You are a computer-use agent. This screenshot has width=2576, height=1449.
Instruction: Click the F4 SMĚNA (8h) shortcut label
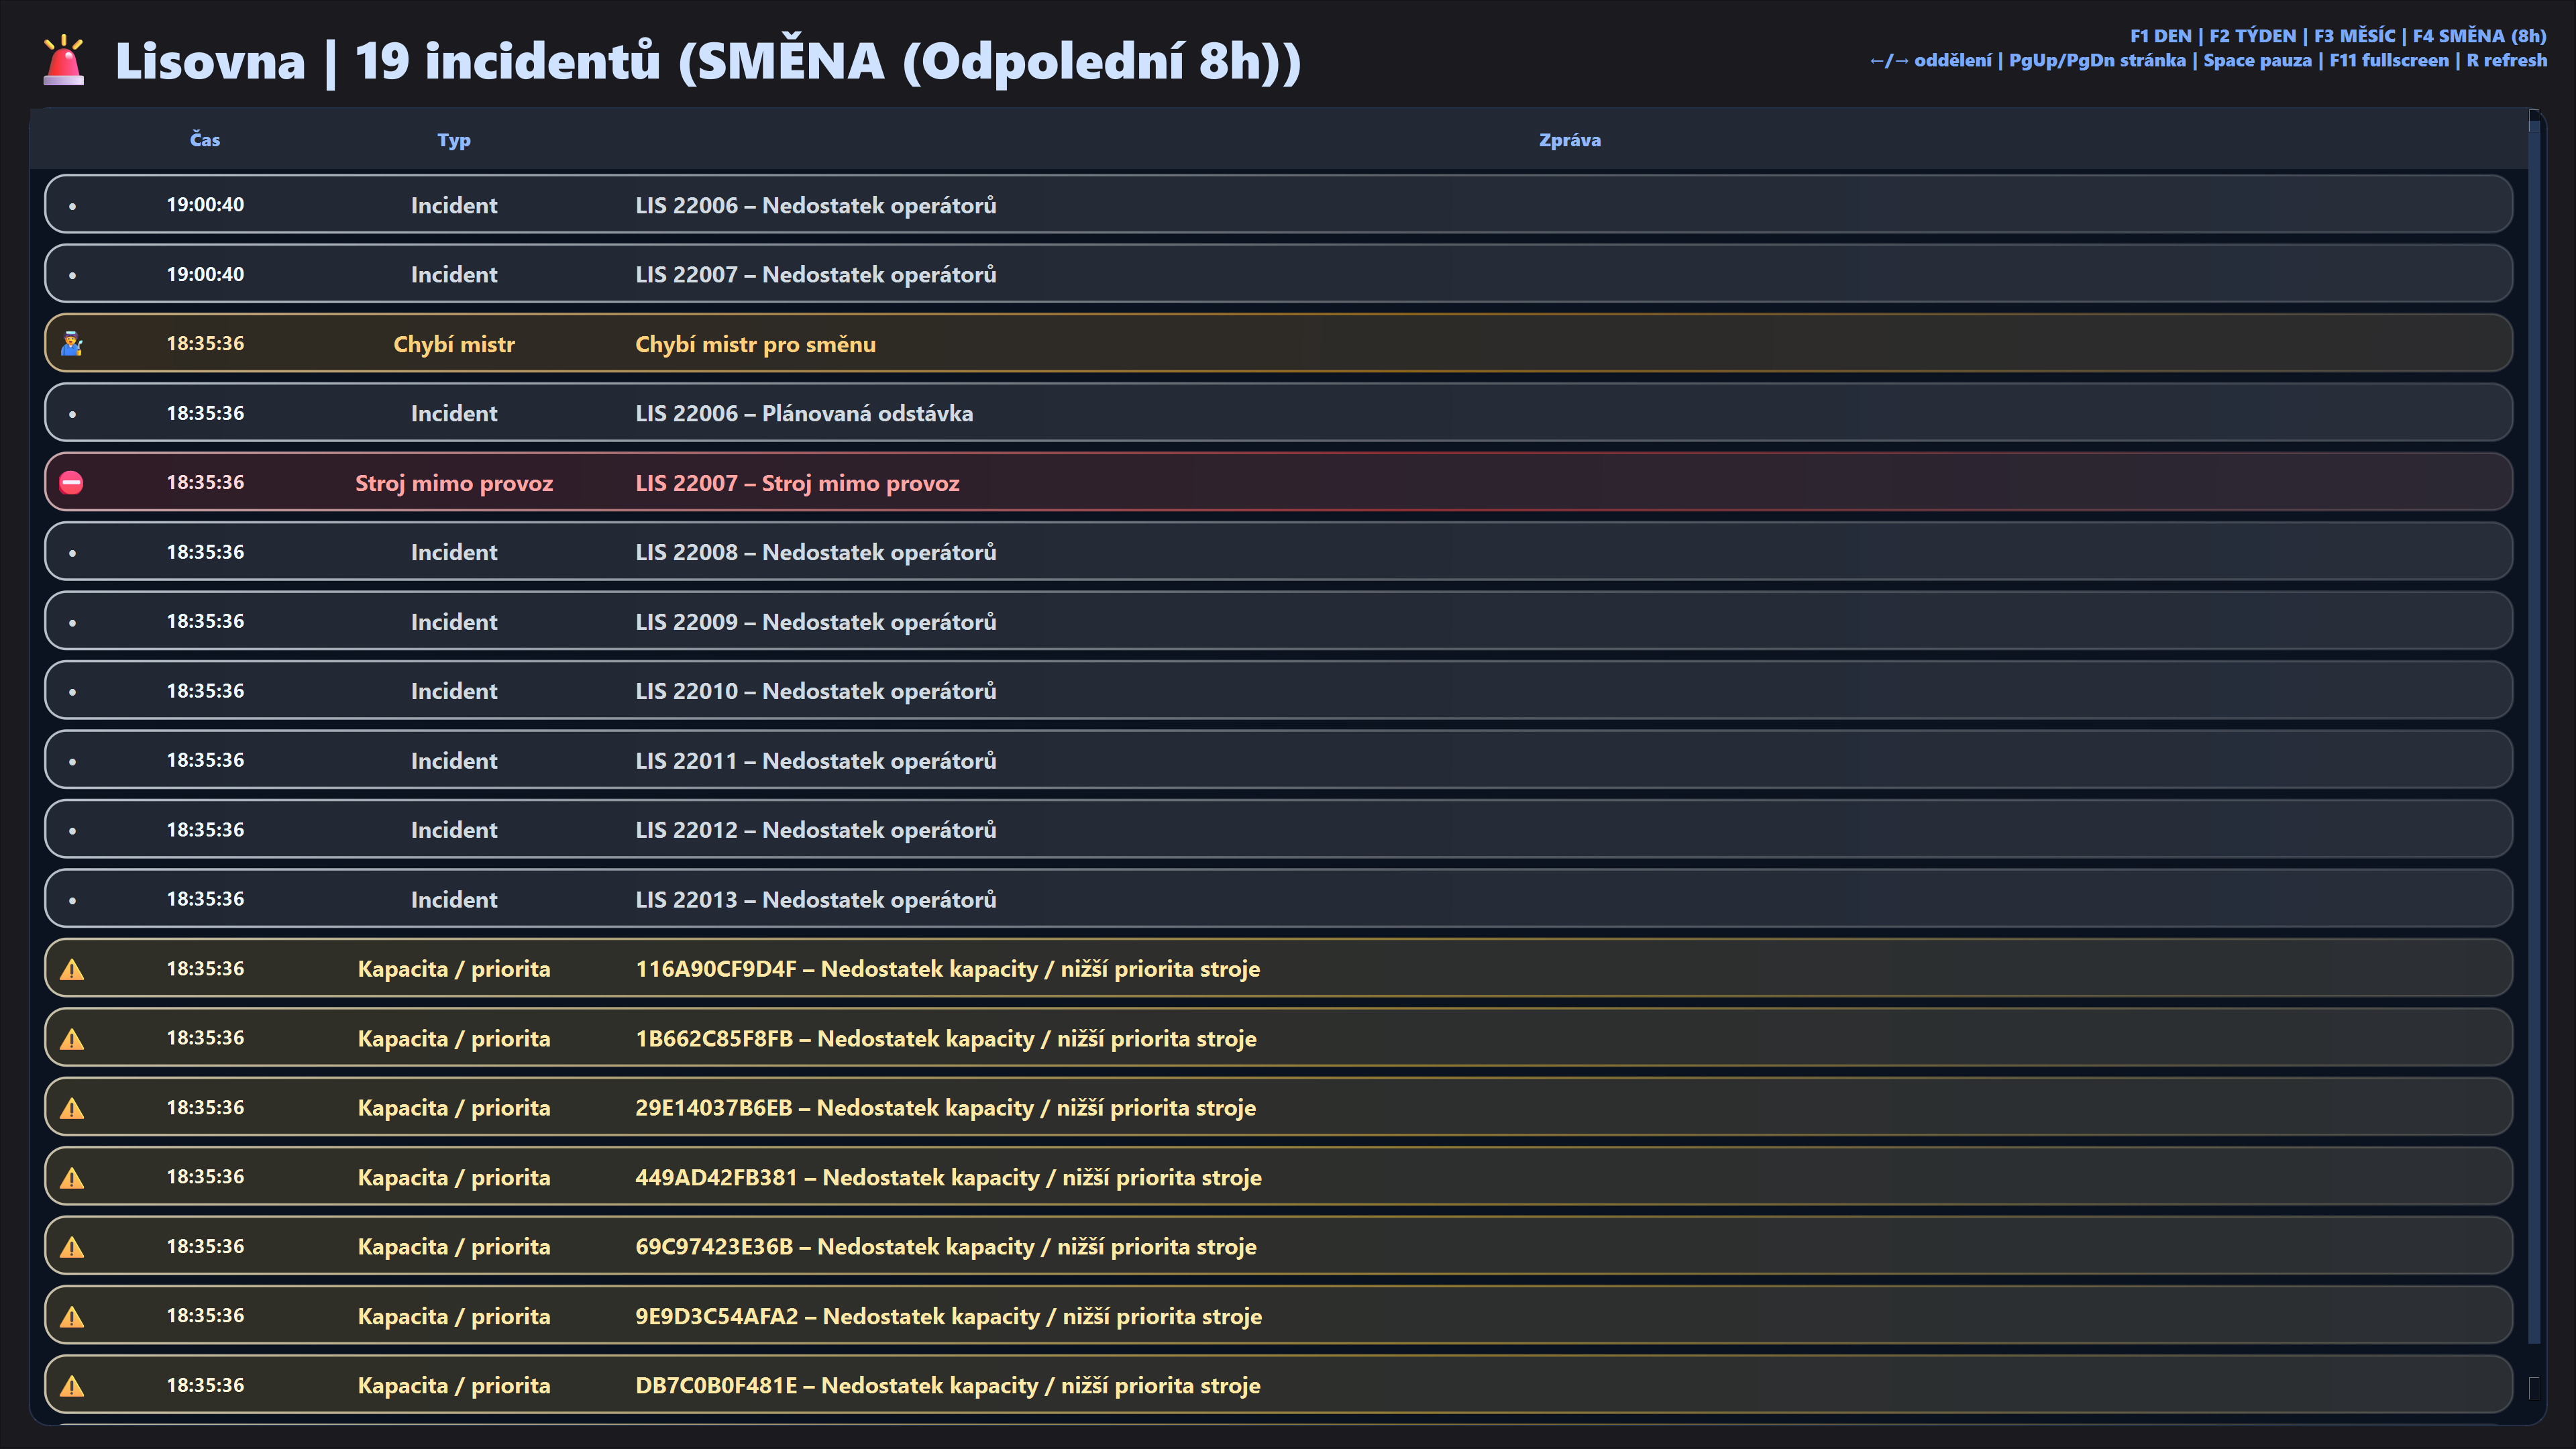click(2479, 36)
